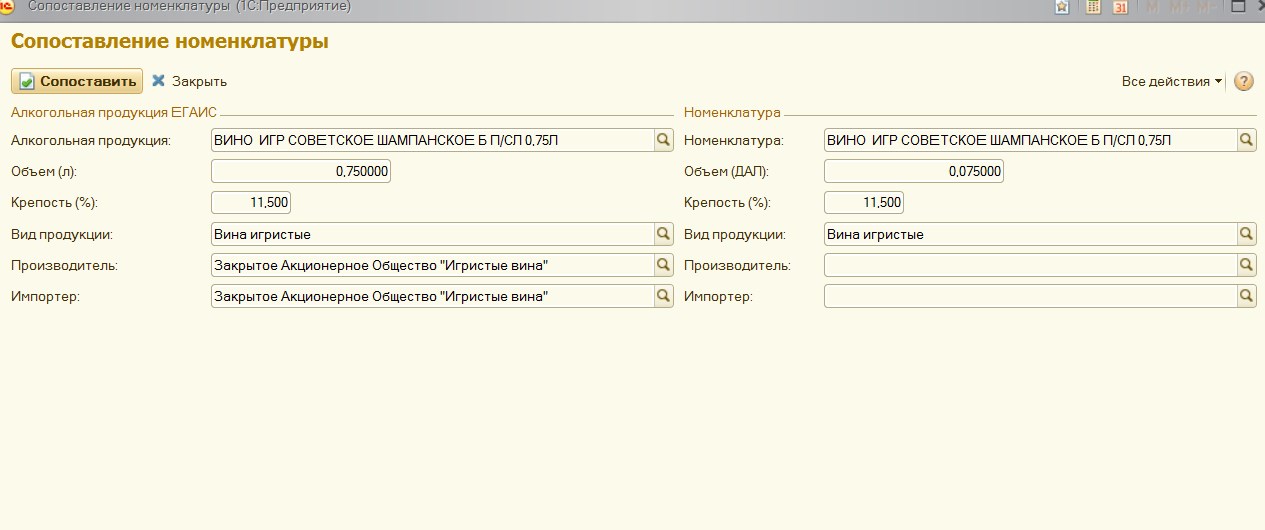Image resolution: width=1265 pixels, height=530 pixels.
Task: Add the form to favorites with the star icon
Action: click(x=1062, y=7)
